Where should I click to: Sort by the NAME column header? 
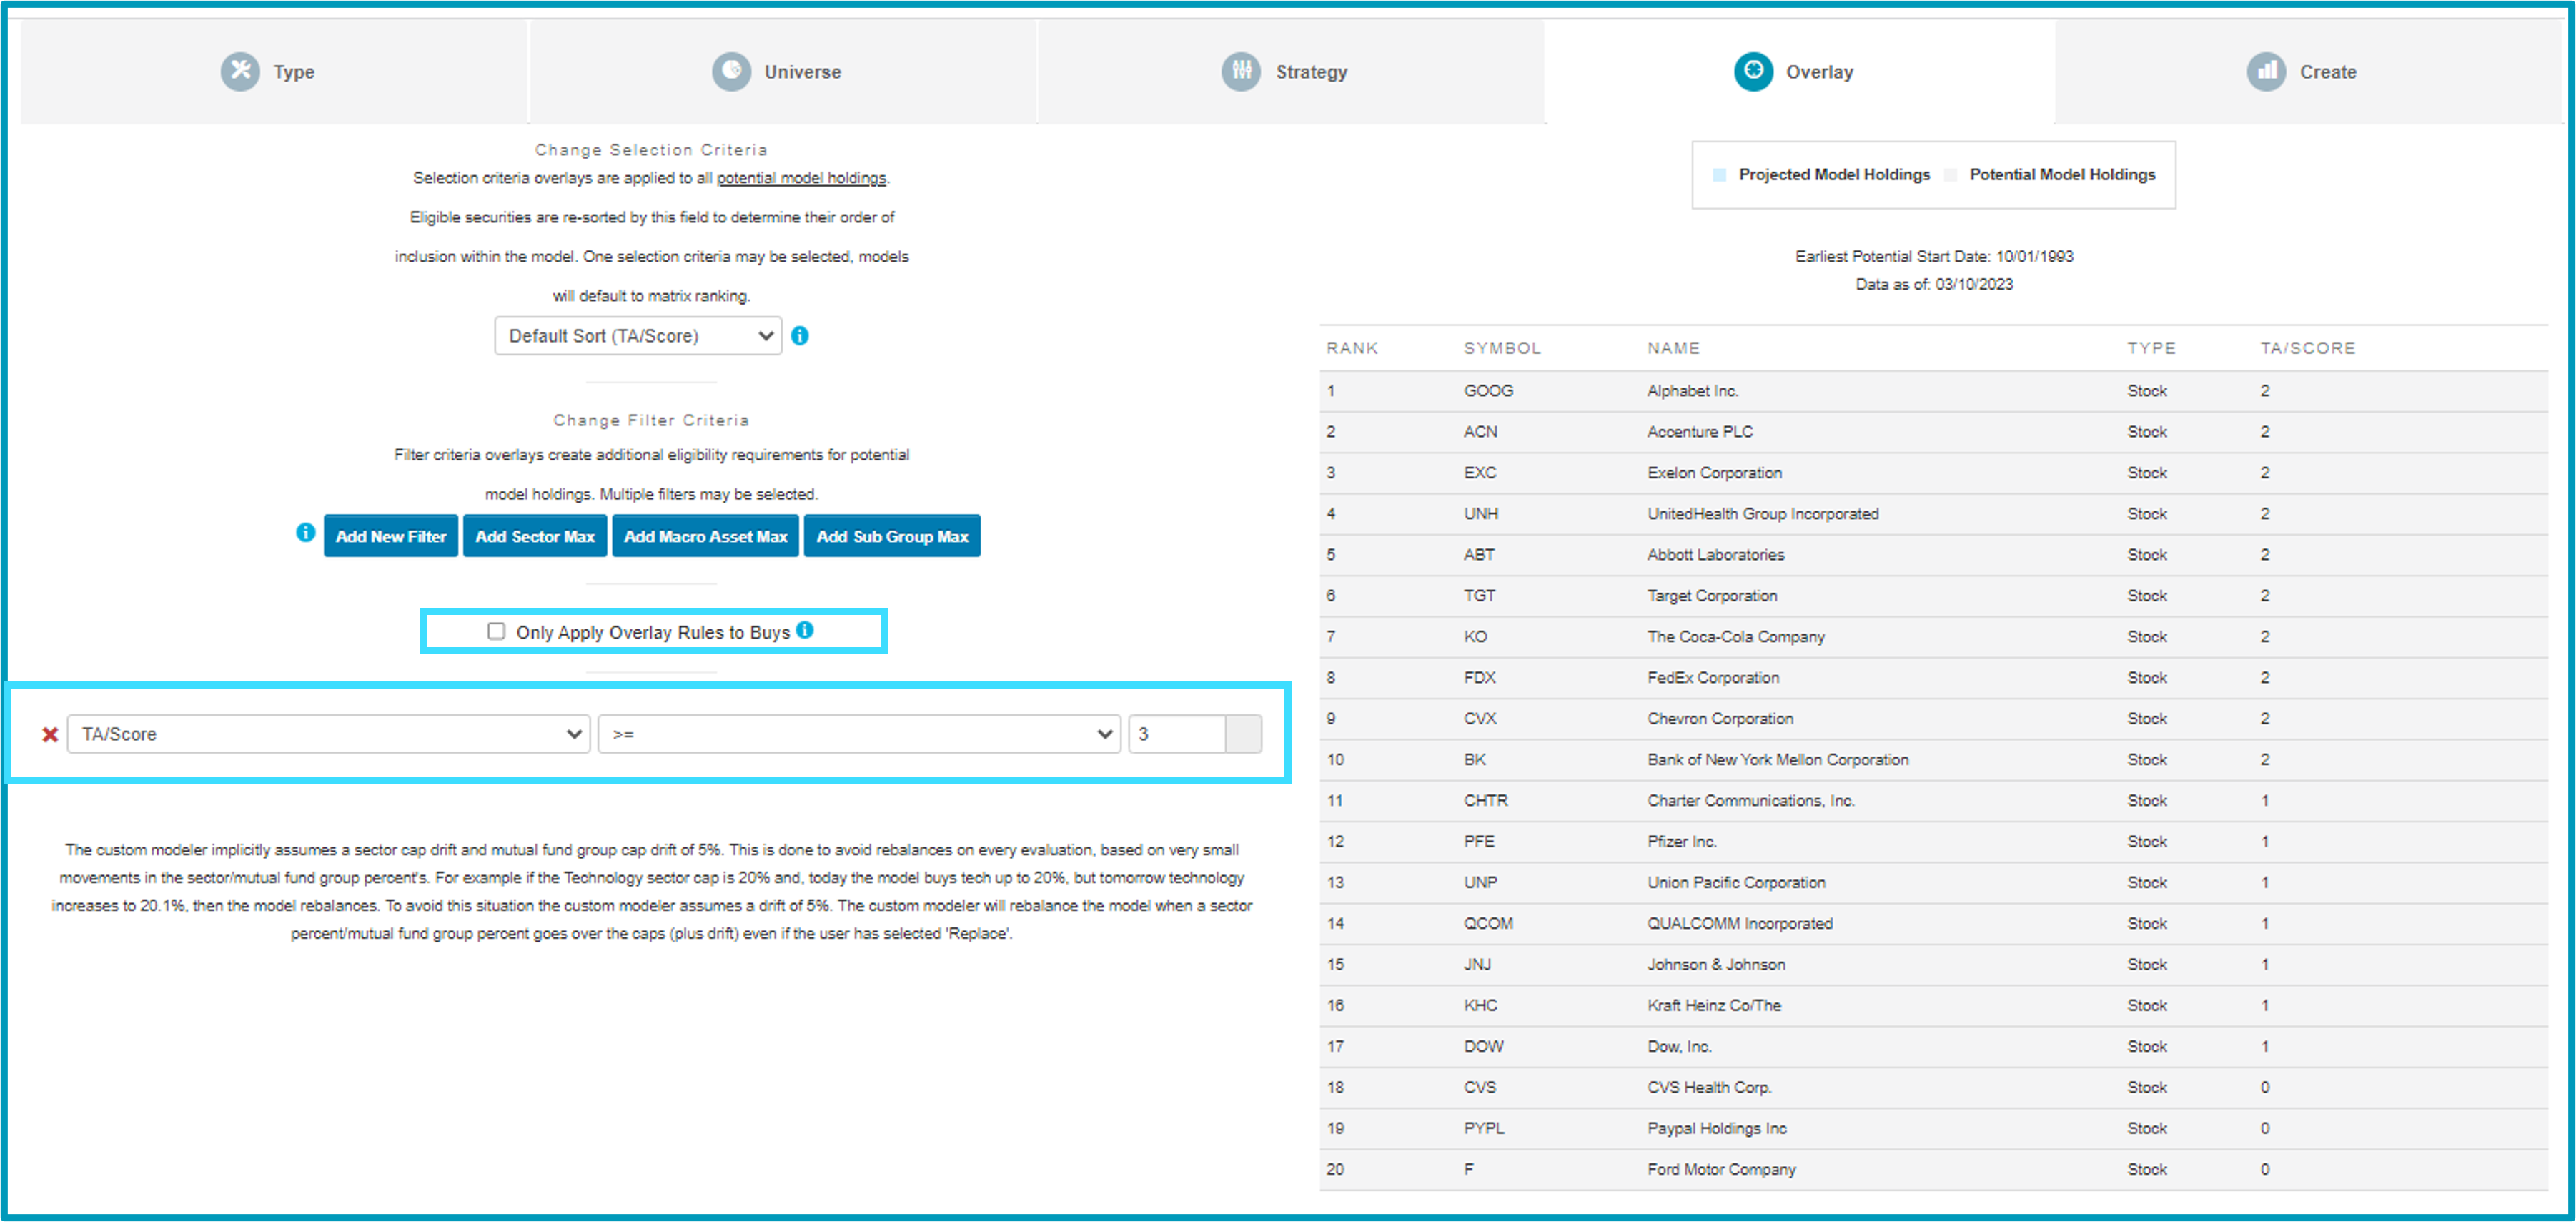point(1673,348)
